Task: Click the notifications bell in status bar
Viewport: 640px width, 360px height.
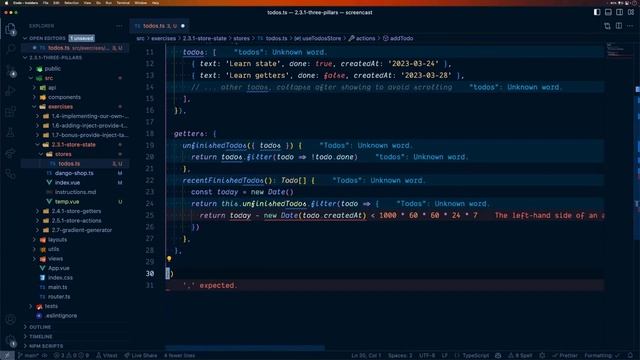Action: (x=631, y=356)
